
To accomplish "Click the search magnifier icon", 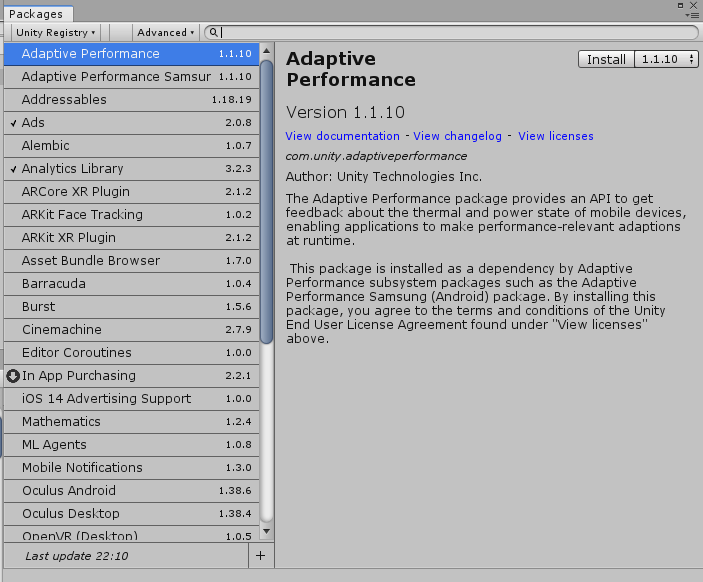I will pos(213,32).
